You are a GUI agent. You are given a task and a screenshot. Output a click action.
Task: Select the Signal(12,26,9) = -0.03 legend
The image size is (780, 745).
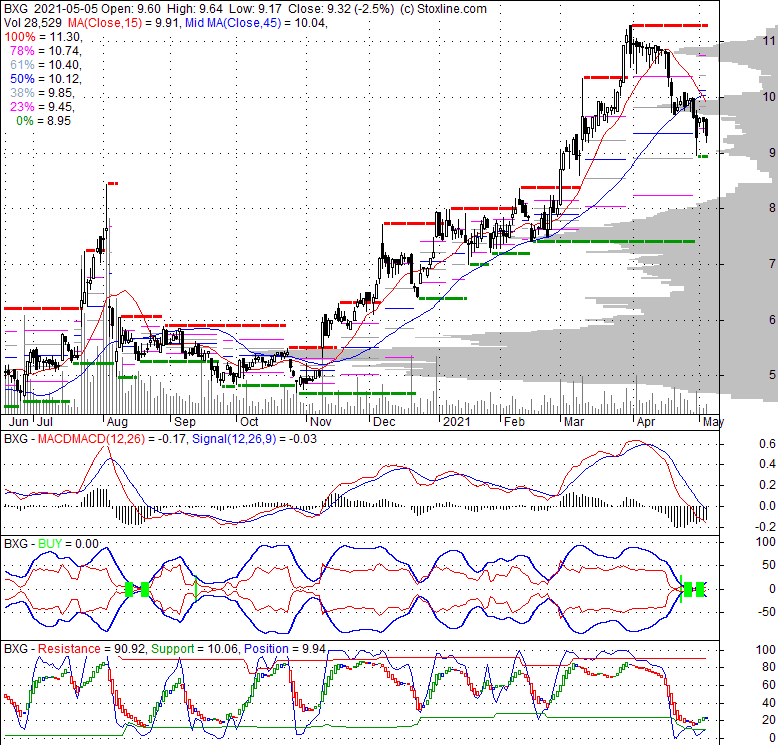coord(254,439)
